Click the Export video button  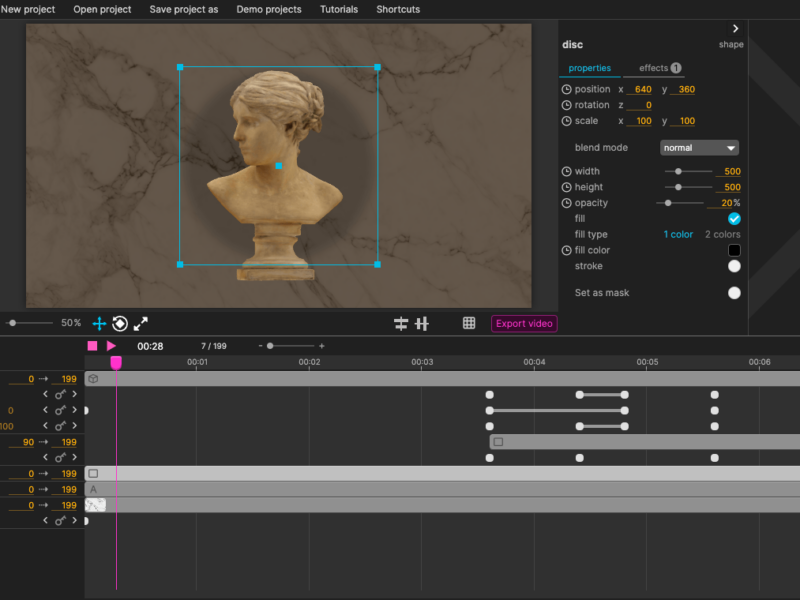click(x=524, y=323)
